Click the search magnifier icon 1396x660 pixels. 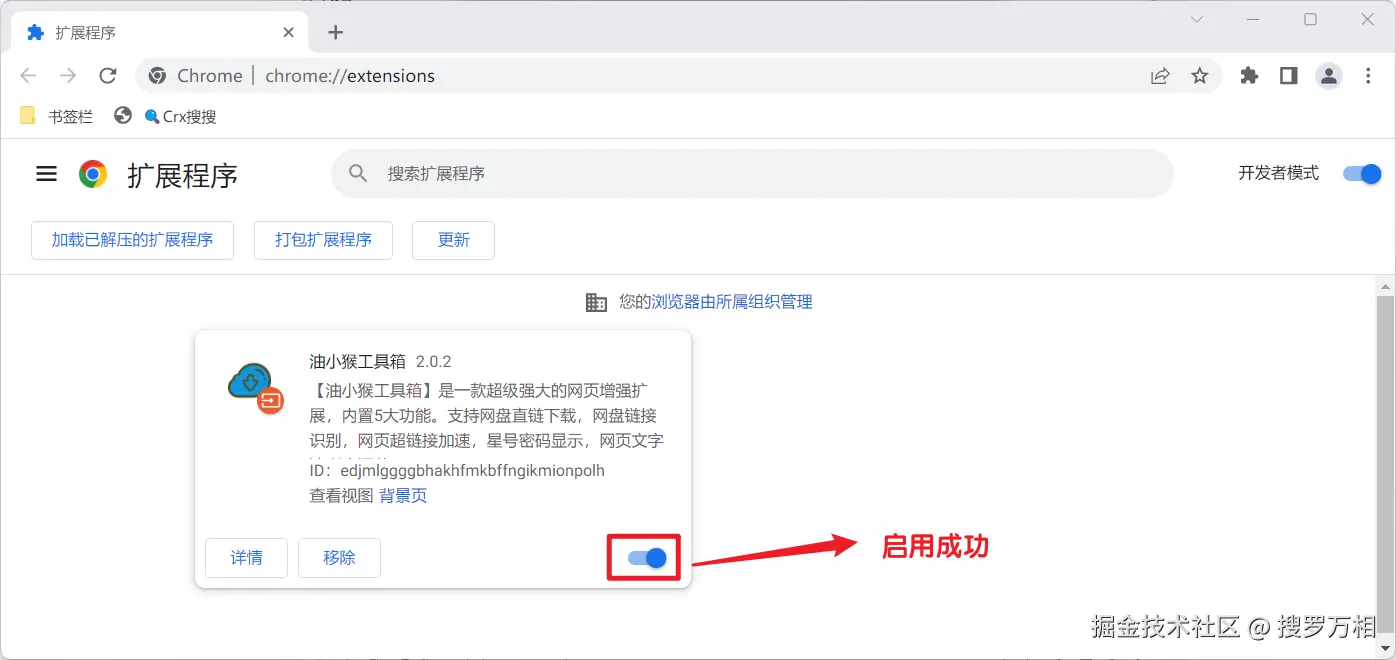coord(358,174)
